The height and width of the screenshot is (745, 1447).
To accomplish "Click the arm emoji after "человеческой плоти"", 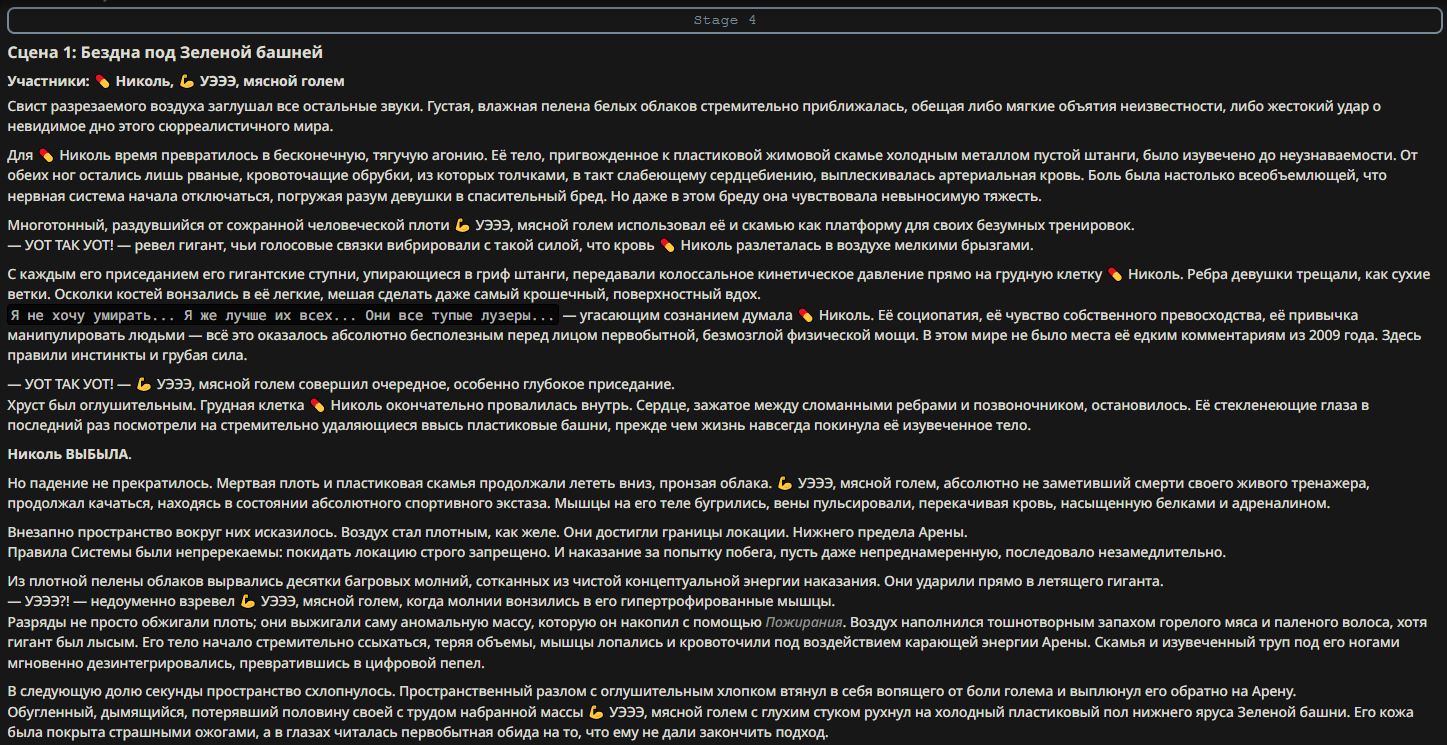I will coord(462,226).
